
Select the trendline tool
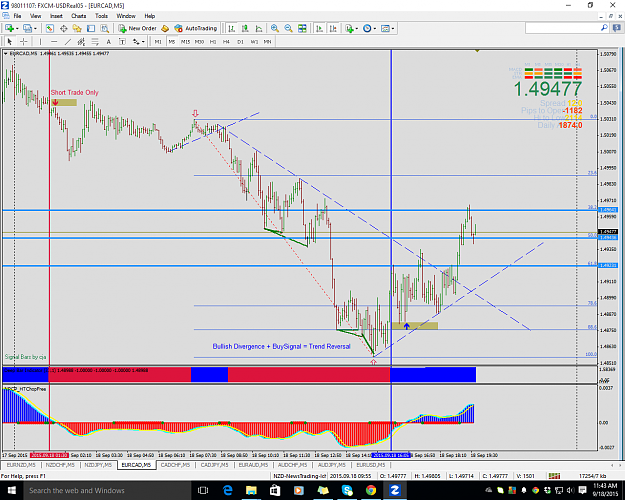pos(68,41)
